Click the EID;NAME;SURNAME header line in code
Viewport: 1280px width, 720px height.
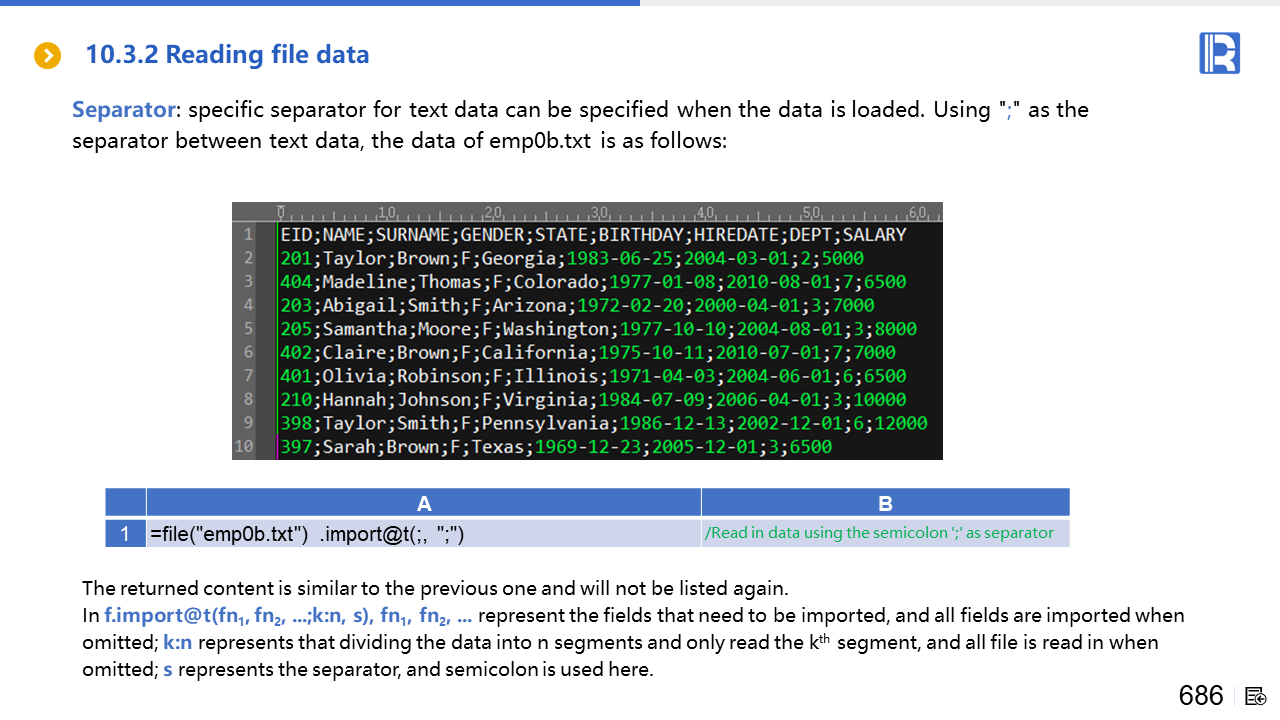593,235
